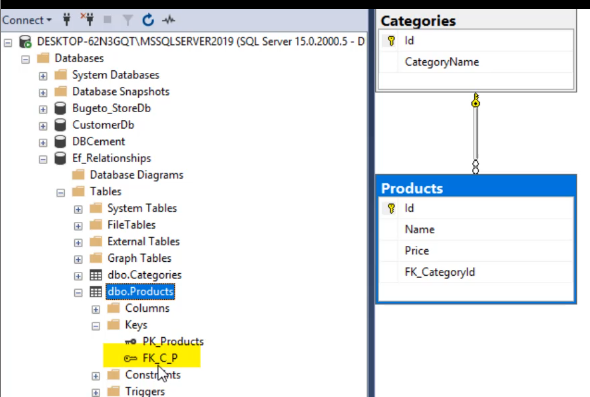Viewport: 590px width, 397px height.
Task: Select the Database Diagrams folder
Action: (x=136, y=175)
